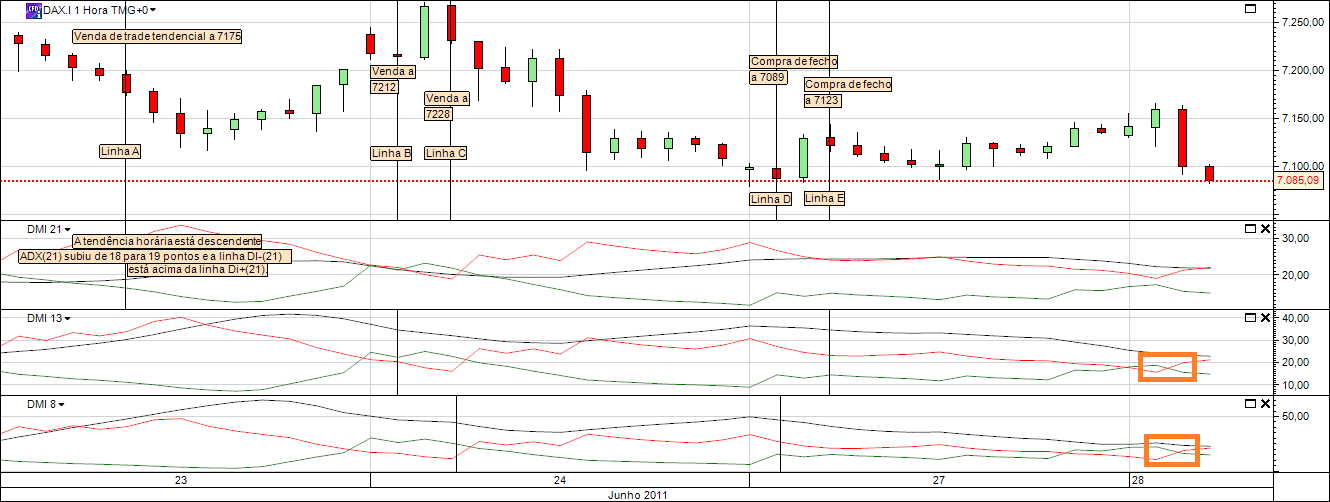Click the 40,00 value on DMI 13 axis
Viewport: 1330px width, 502px height.
1296,318
